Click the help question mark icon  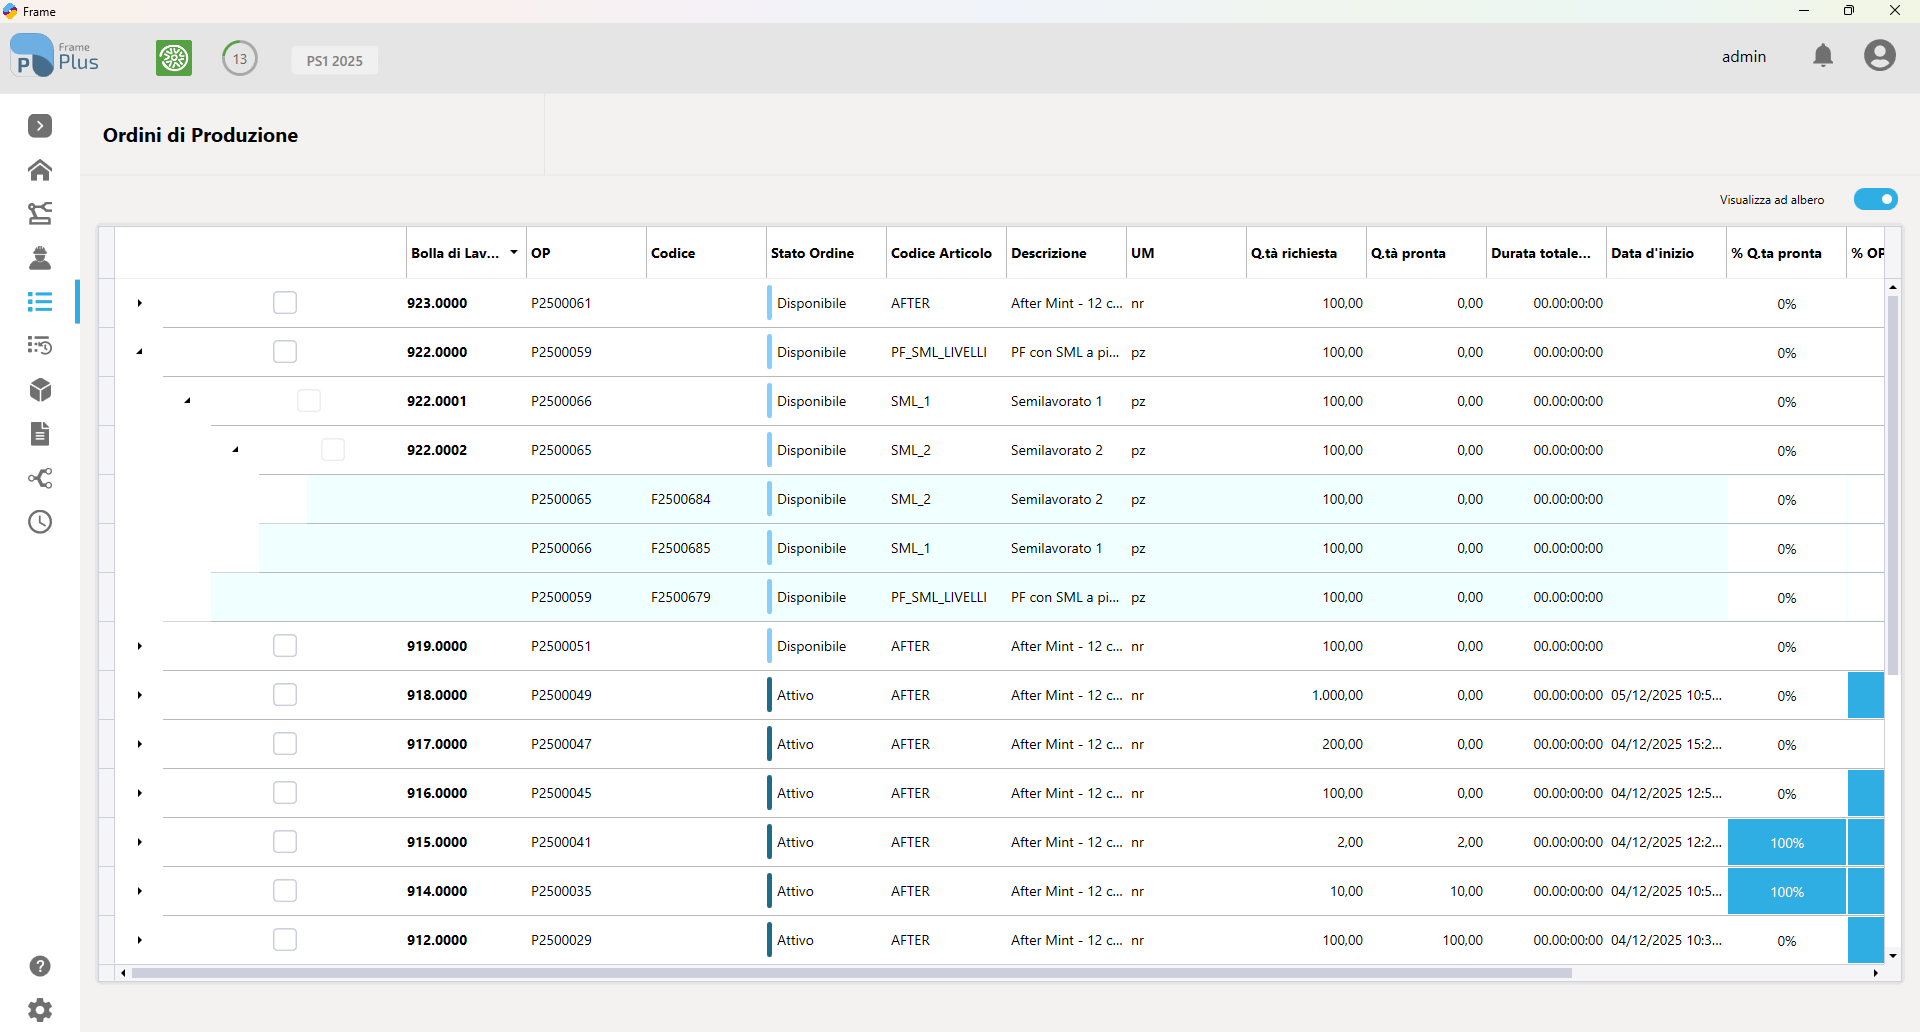click(x=40, y=966)
